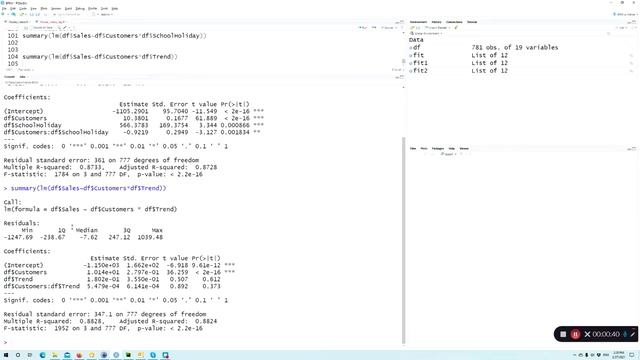Open the Export dropdown in Plots pane

coord(449,154)
